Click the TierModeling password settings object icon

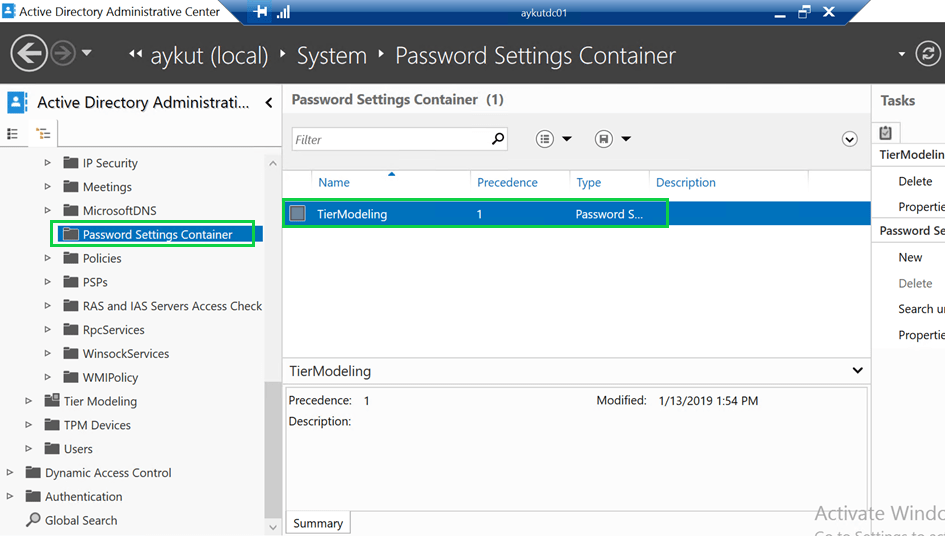(298, 213)
